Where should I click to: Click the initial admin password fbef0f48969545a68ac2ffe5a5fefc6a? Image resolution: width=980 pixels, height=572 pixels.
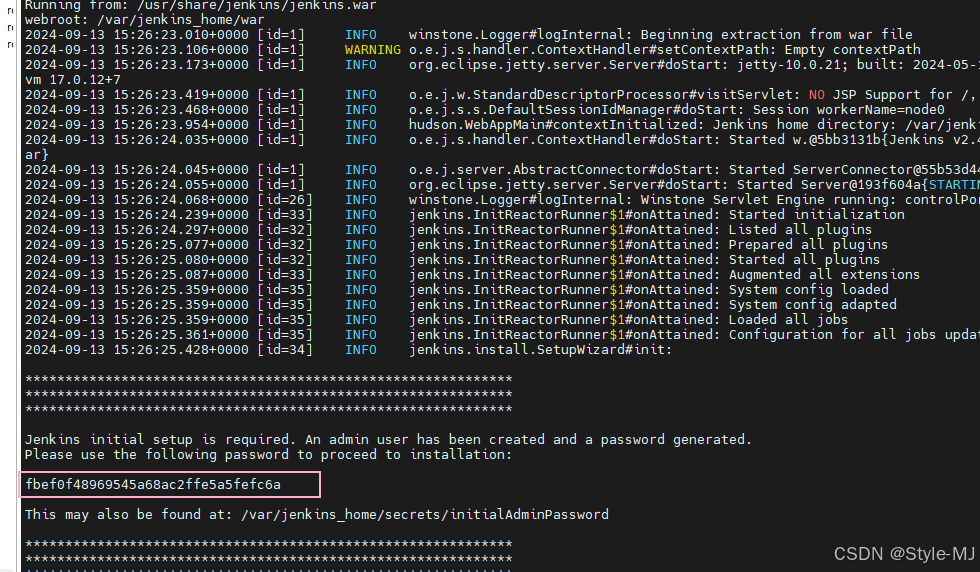(x=153, y=484)
